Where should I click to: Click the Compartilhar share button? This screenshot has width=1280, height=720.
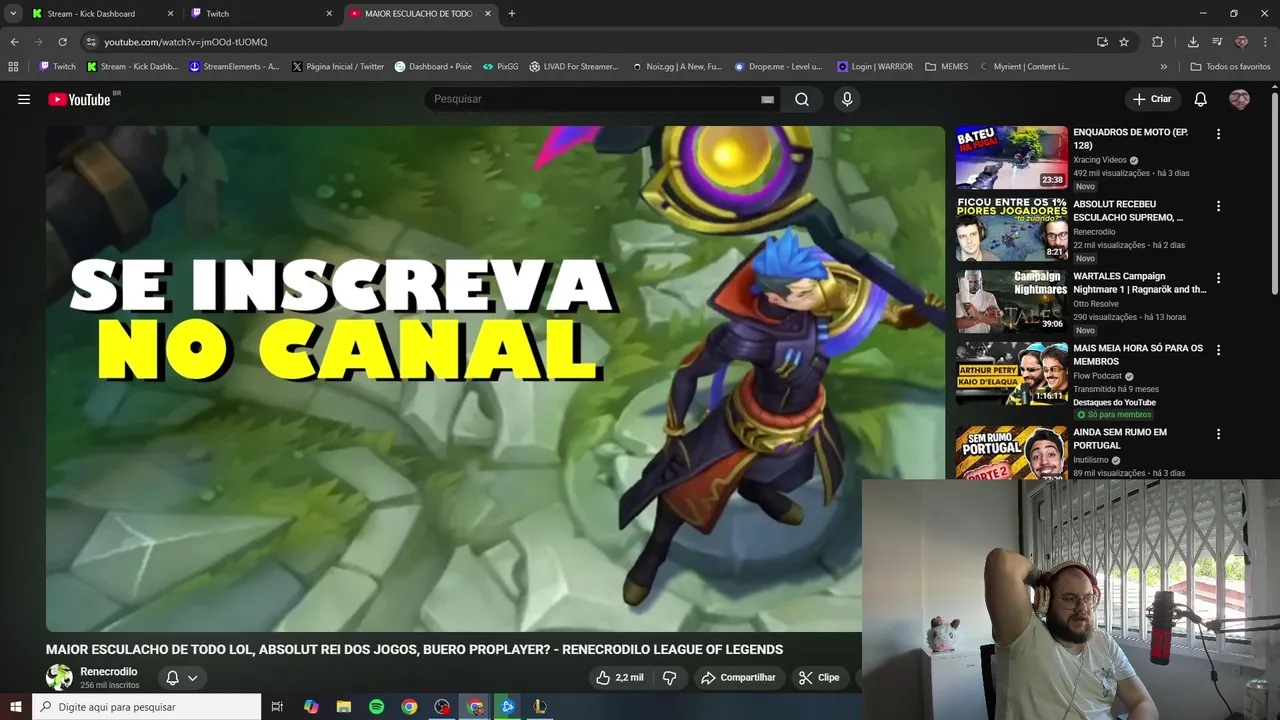tap(738, 677)
